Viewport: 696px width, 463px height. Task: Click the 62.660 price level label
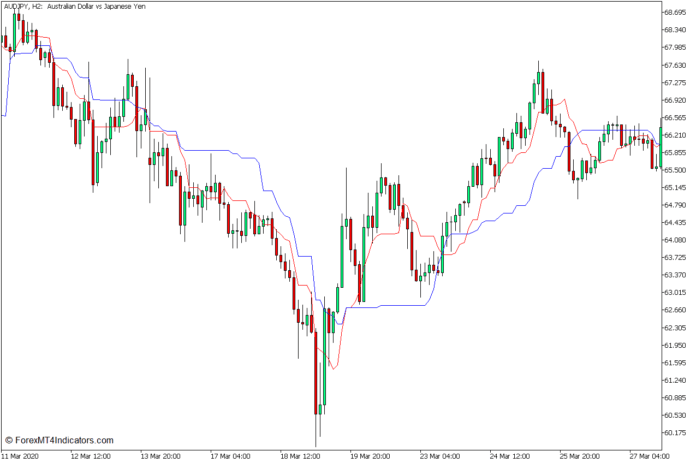(674, 310)
